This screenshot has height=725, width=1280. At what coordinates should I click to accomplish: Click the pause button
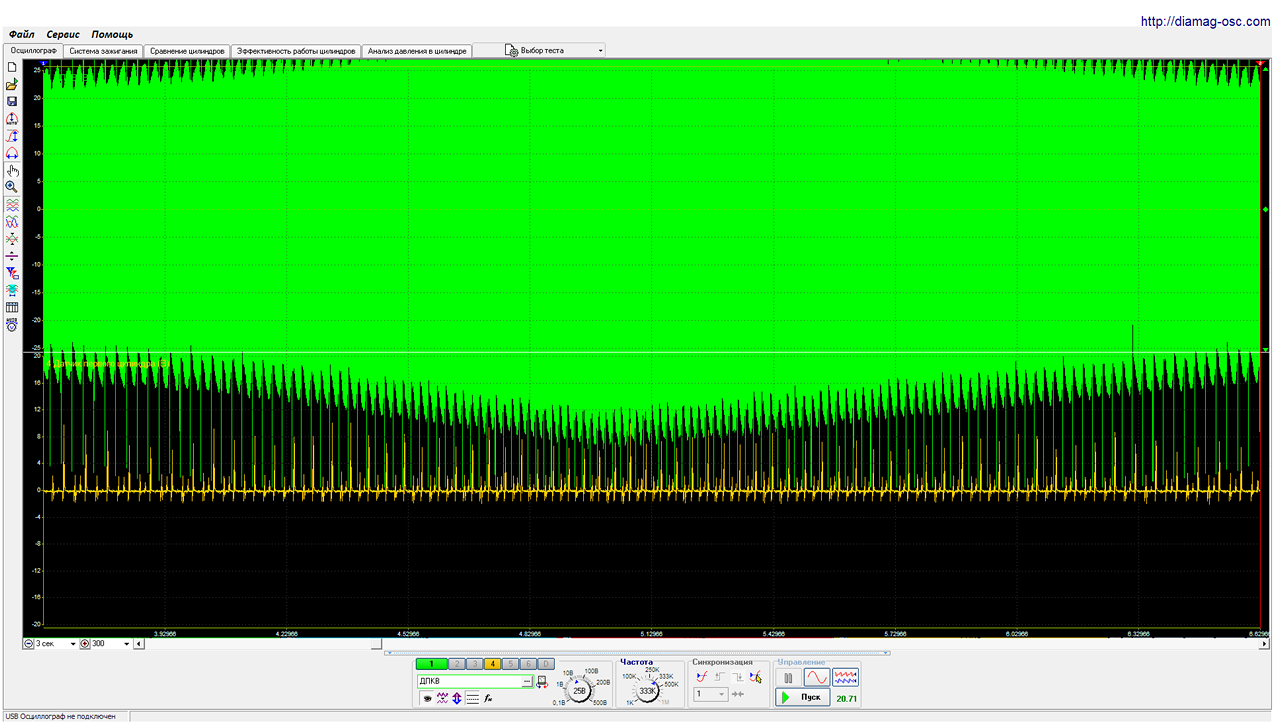788,677
